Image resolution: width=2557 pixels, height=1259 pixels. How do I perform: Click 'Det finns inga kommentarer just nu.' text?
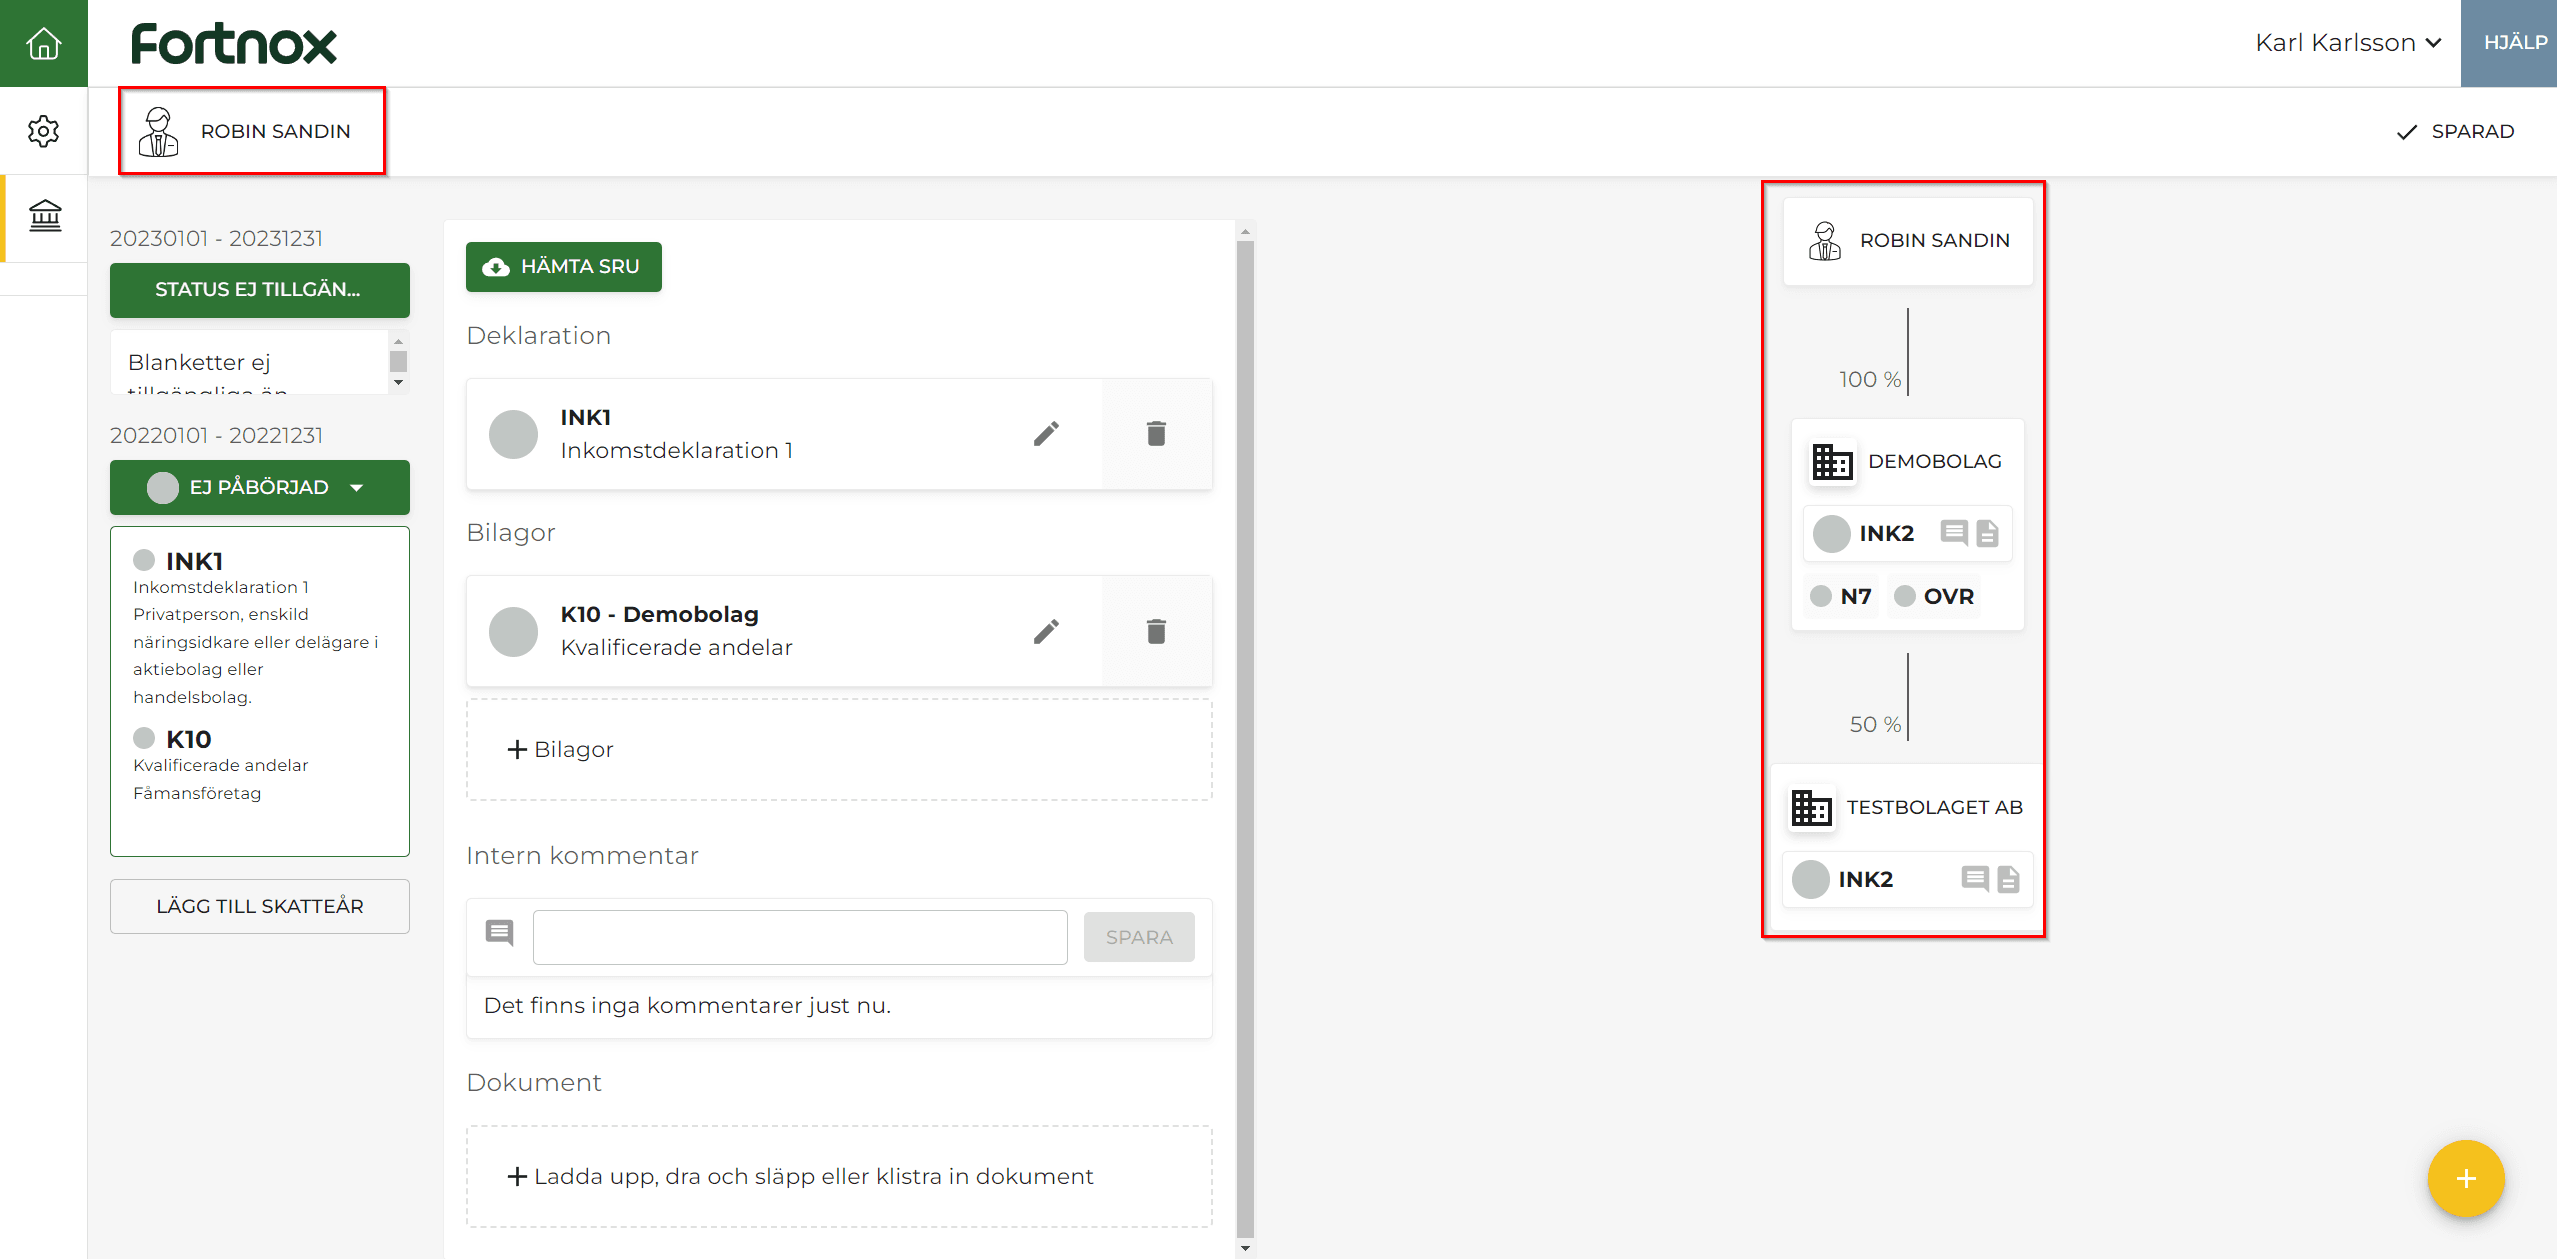[x=687, y=1005]
